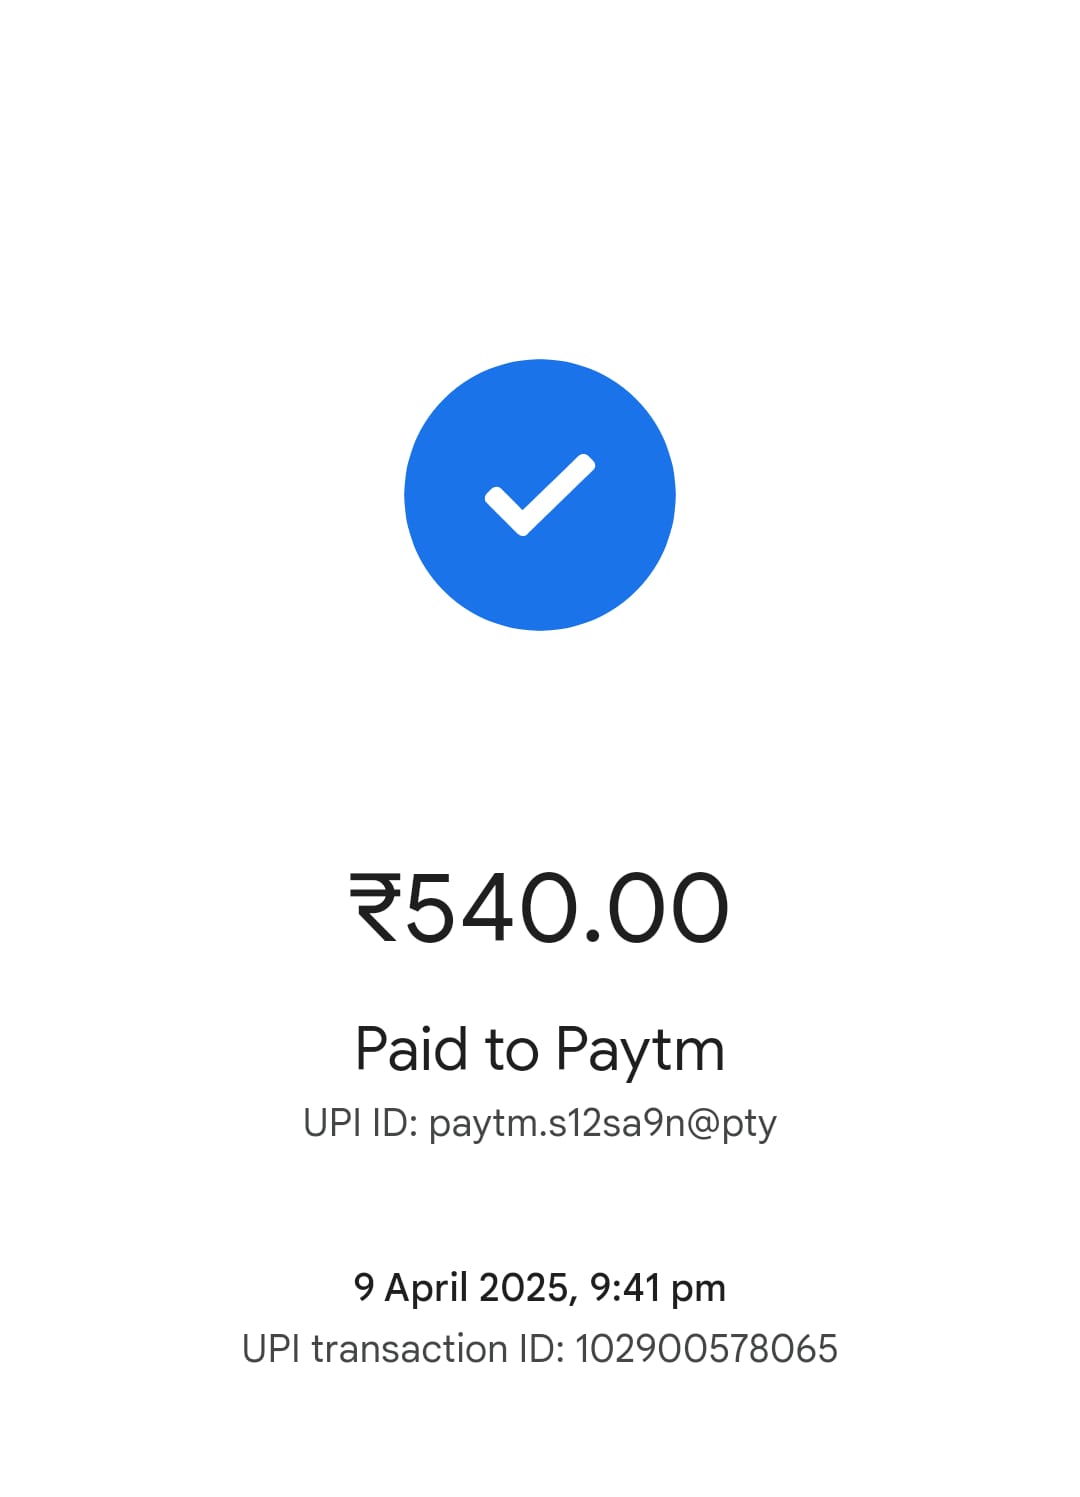Select the payee name 'Paytm'
Viewport: 1080px width, 1497px height.
click(x=640, y=1053)
